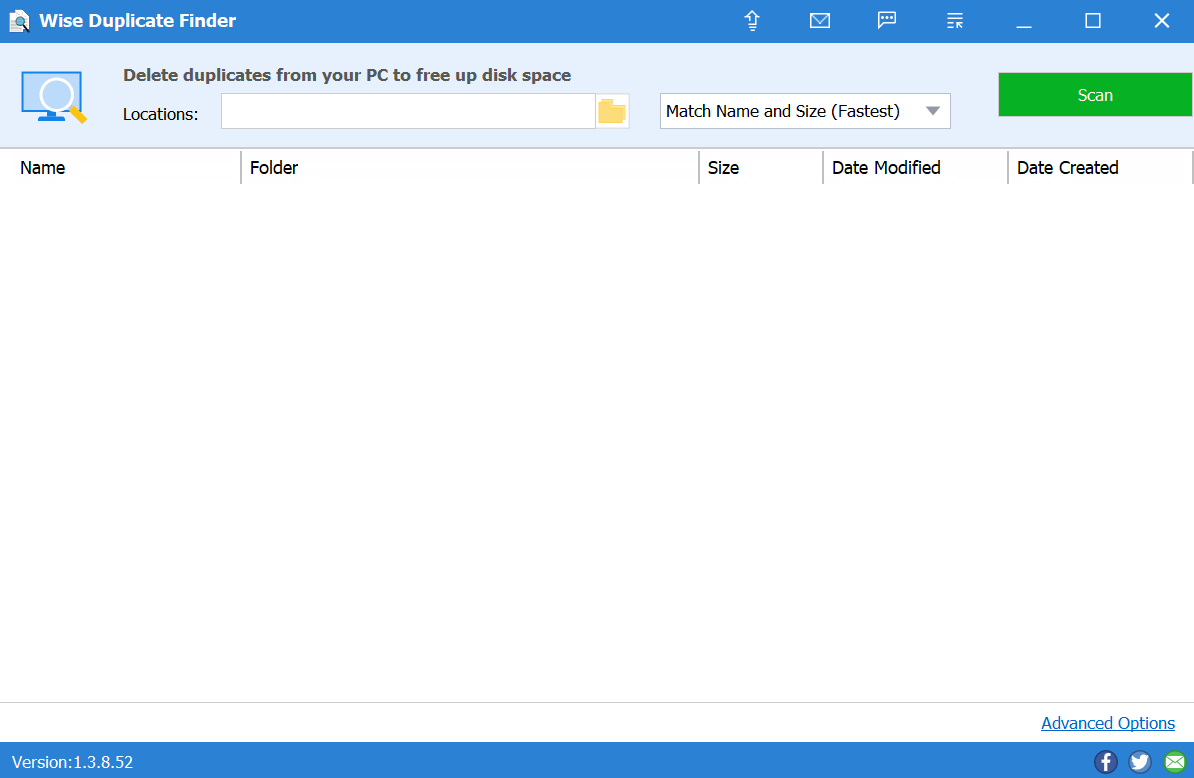
Task: Start the search with the Scan button
Action: [x=1095, y=95]
